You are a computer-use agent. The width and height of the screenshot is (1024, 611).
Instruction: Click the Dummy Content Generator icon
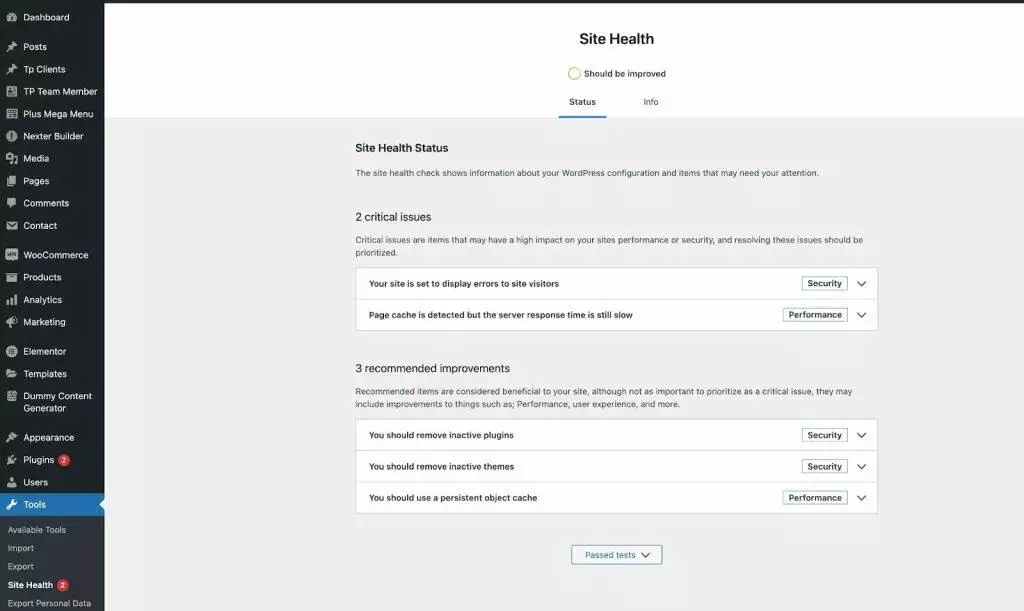click(x=12, y=396)
